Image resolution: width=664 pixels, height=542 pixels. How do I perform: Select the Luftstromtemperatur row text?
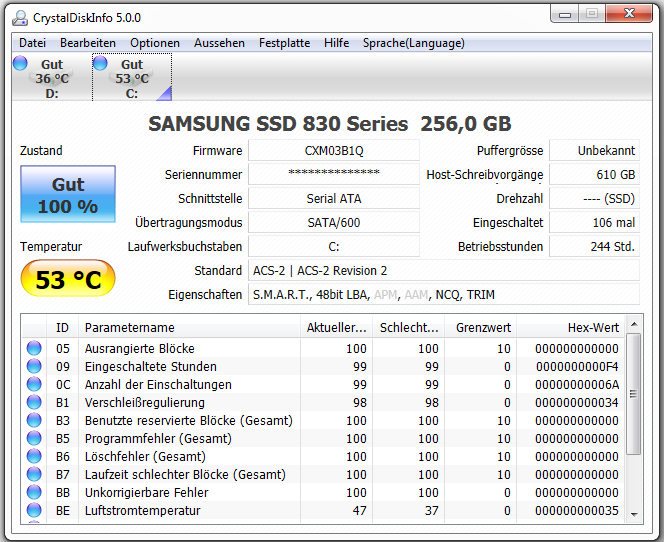(142, 511)
